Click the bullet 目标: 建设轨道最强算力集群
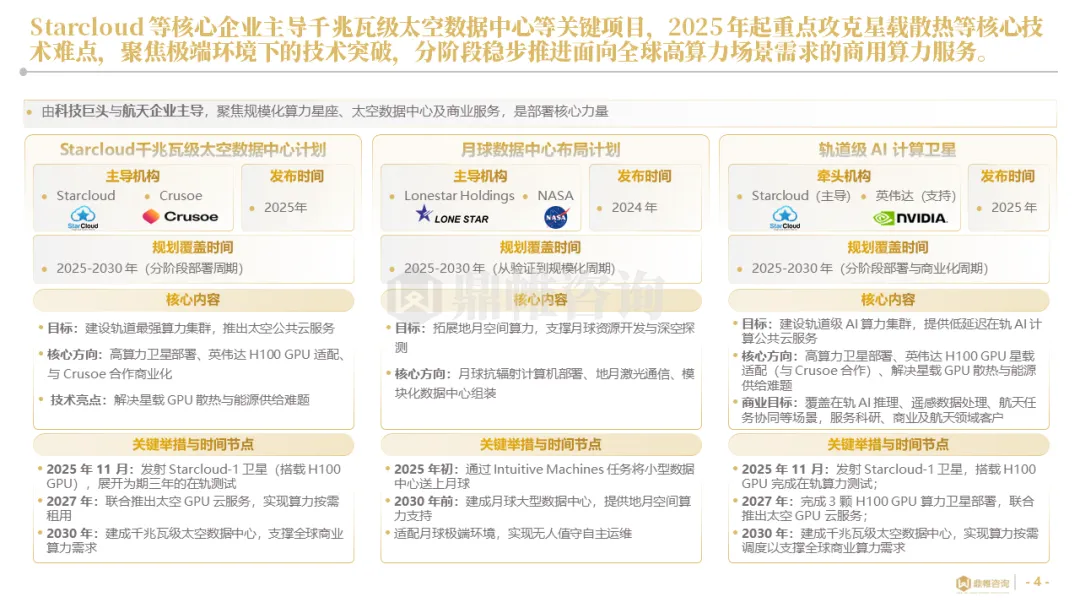 191,328
